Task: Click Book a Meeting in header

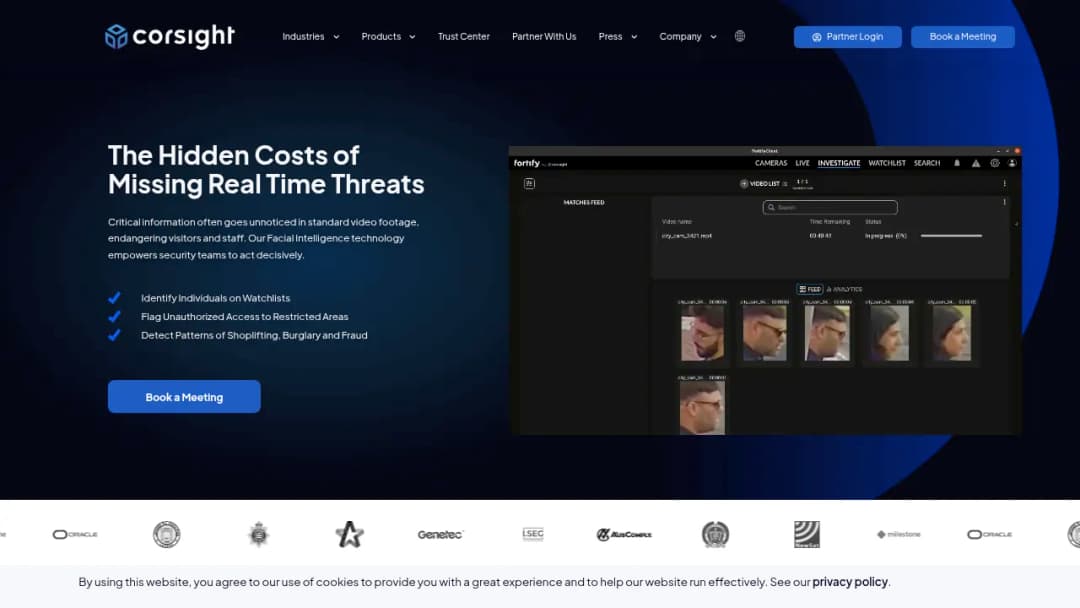Action: (962, 37)
